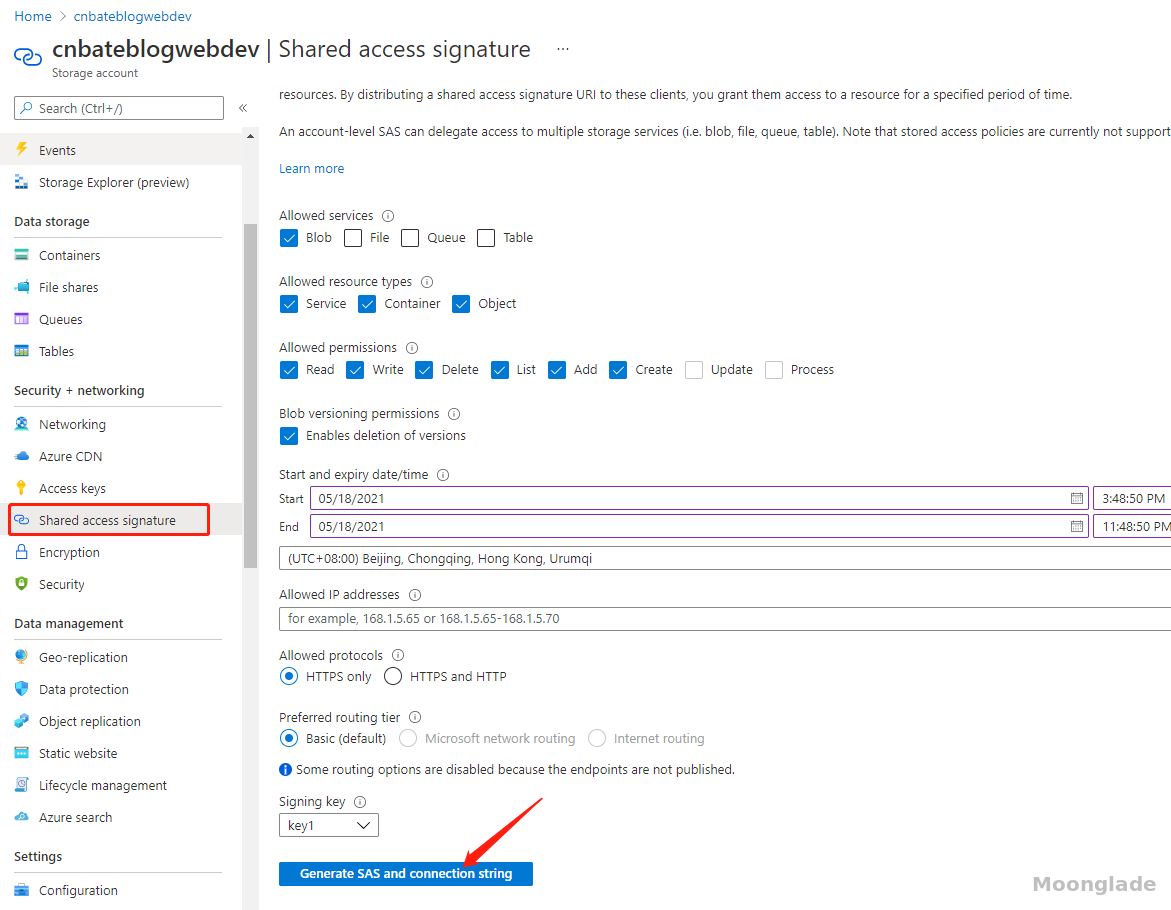Click info icon next to Allowed services
The image size is (1171, 910).
point(388,216)
